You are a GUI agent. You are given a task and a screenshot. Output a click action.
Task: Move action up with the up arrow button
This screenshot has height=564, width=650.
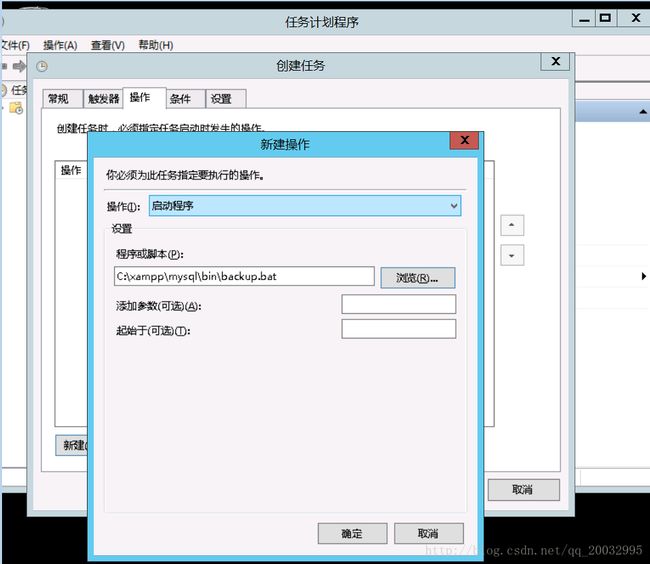pos(512,225)
